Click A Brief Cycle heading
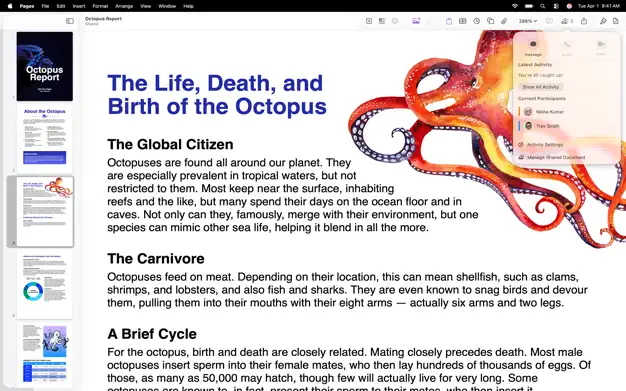Viewport: 626px width, 391px height. click(x=152, y=334)
